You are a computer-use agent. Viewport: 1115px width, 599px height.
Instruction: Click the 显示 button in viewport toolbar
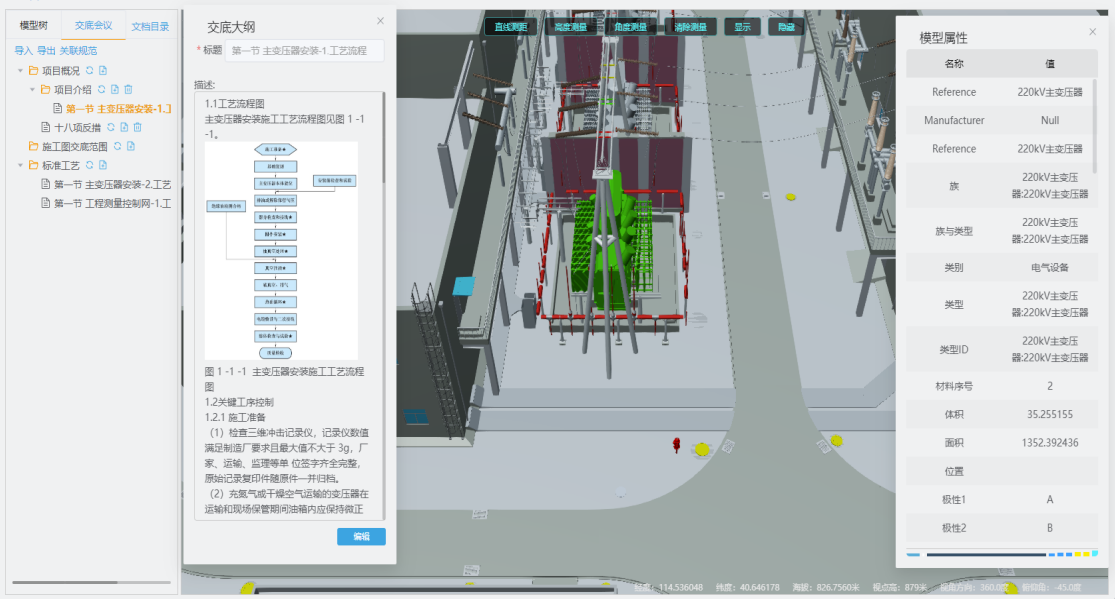(x=742, y=27)
